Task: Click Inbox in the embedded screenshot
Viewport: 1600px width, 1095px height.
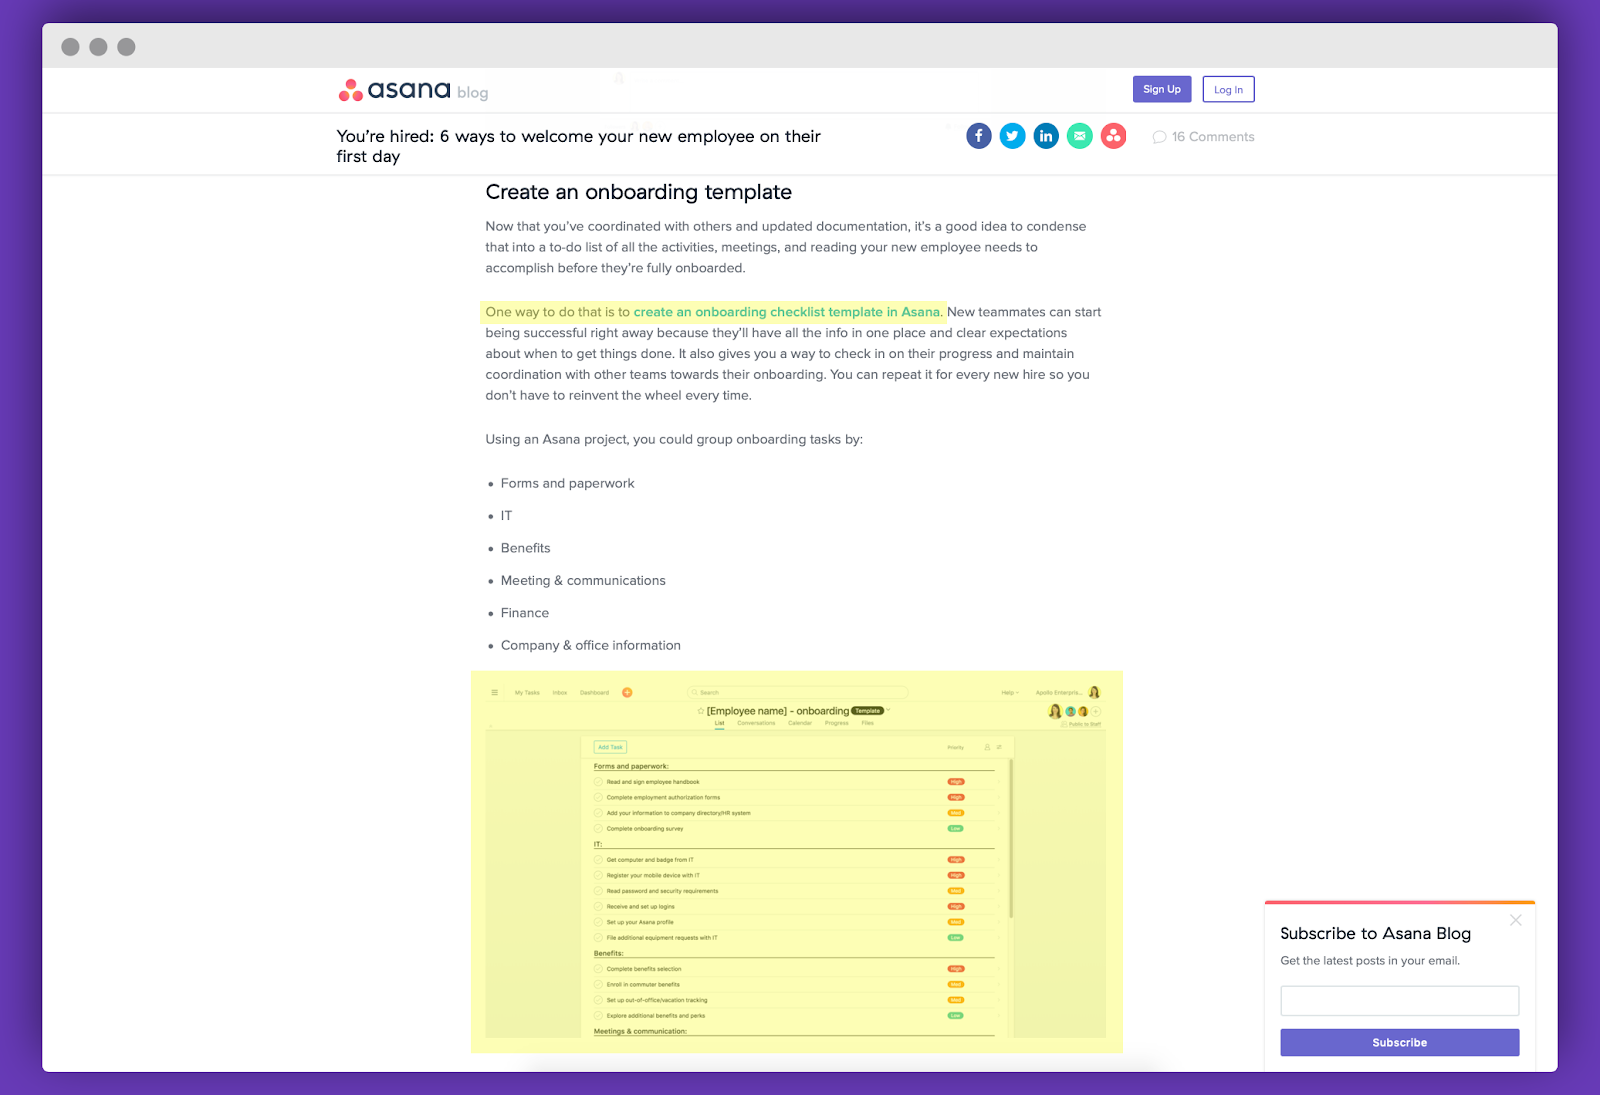Action: click(560, 692)
